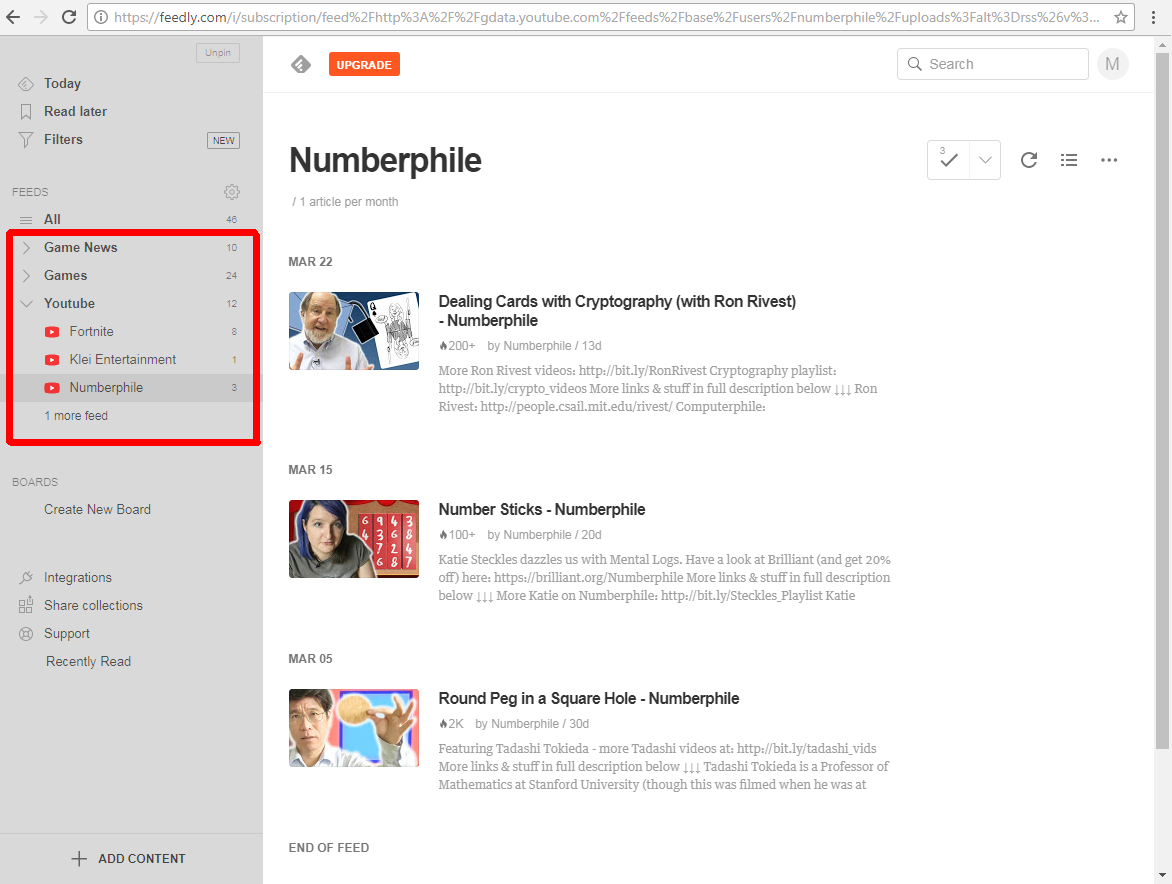Bookmark the page with the star icon

[x=1120, y=16]
